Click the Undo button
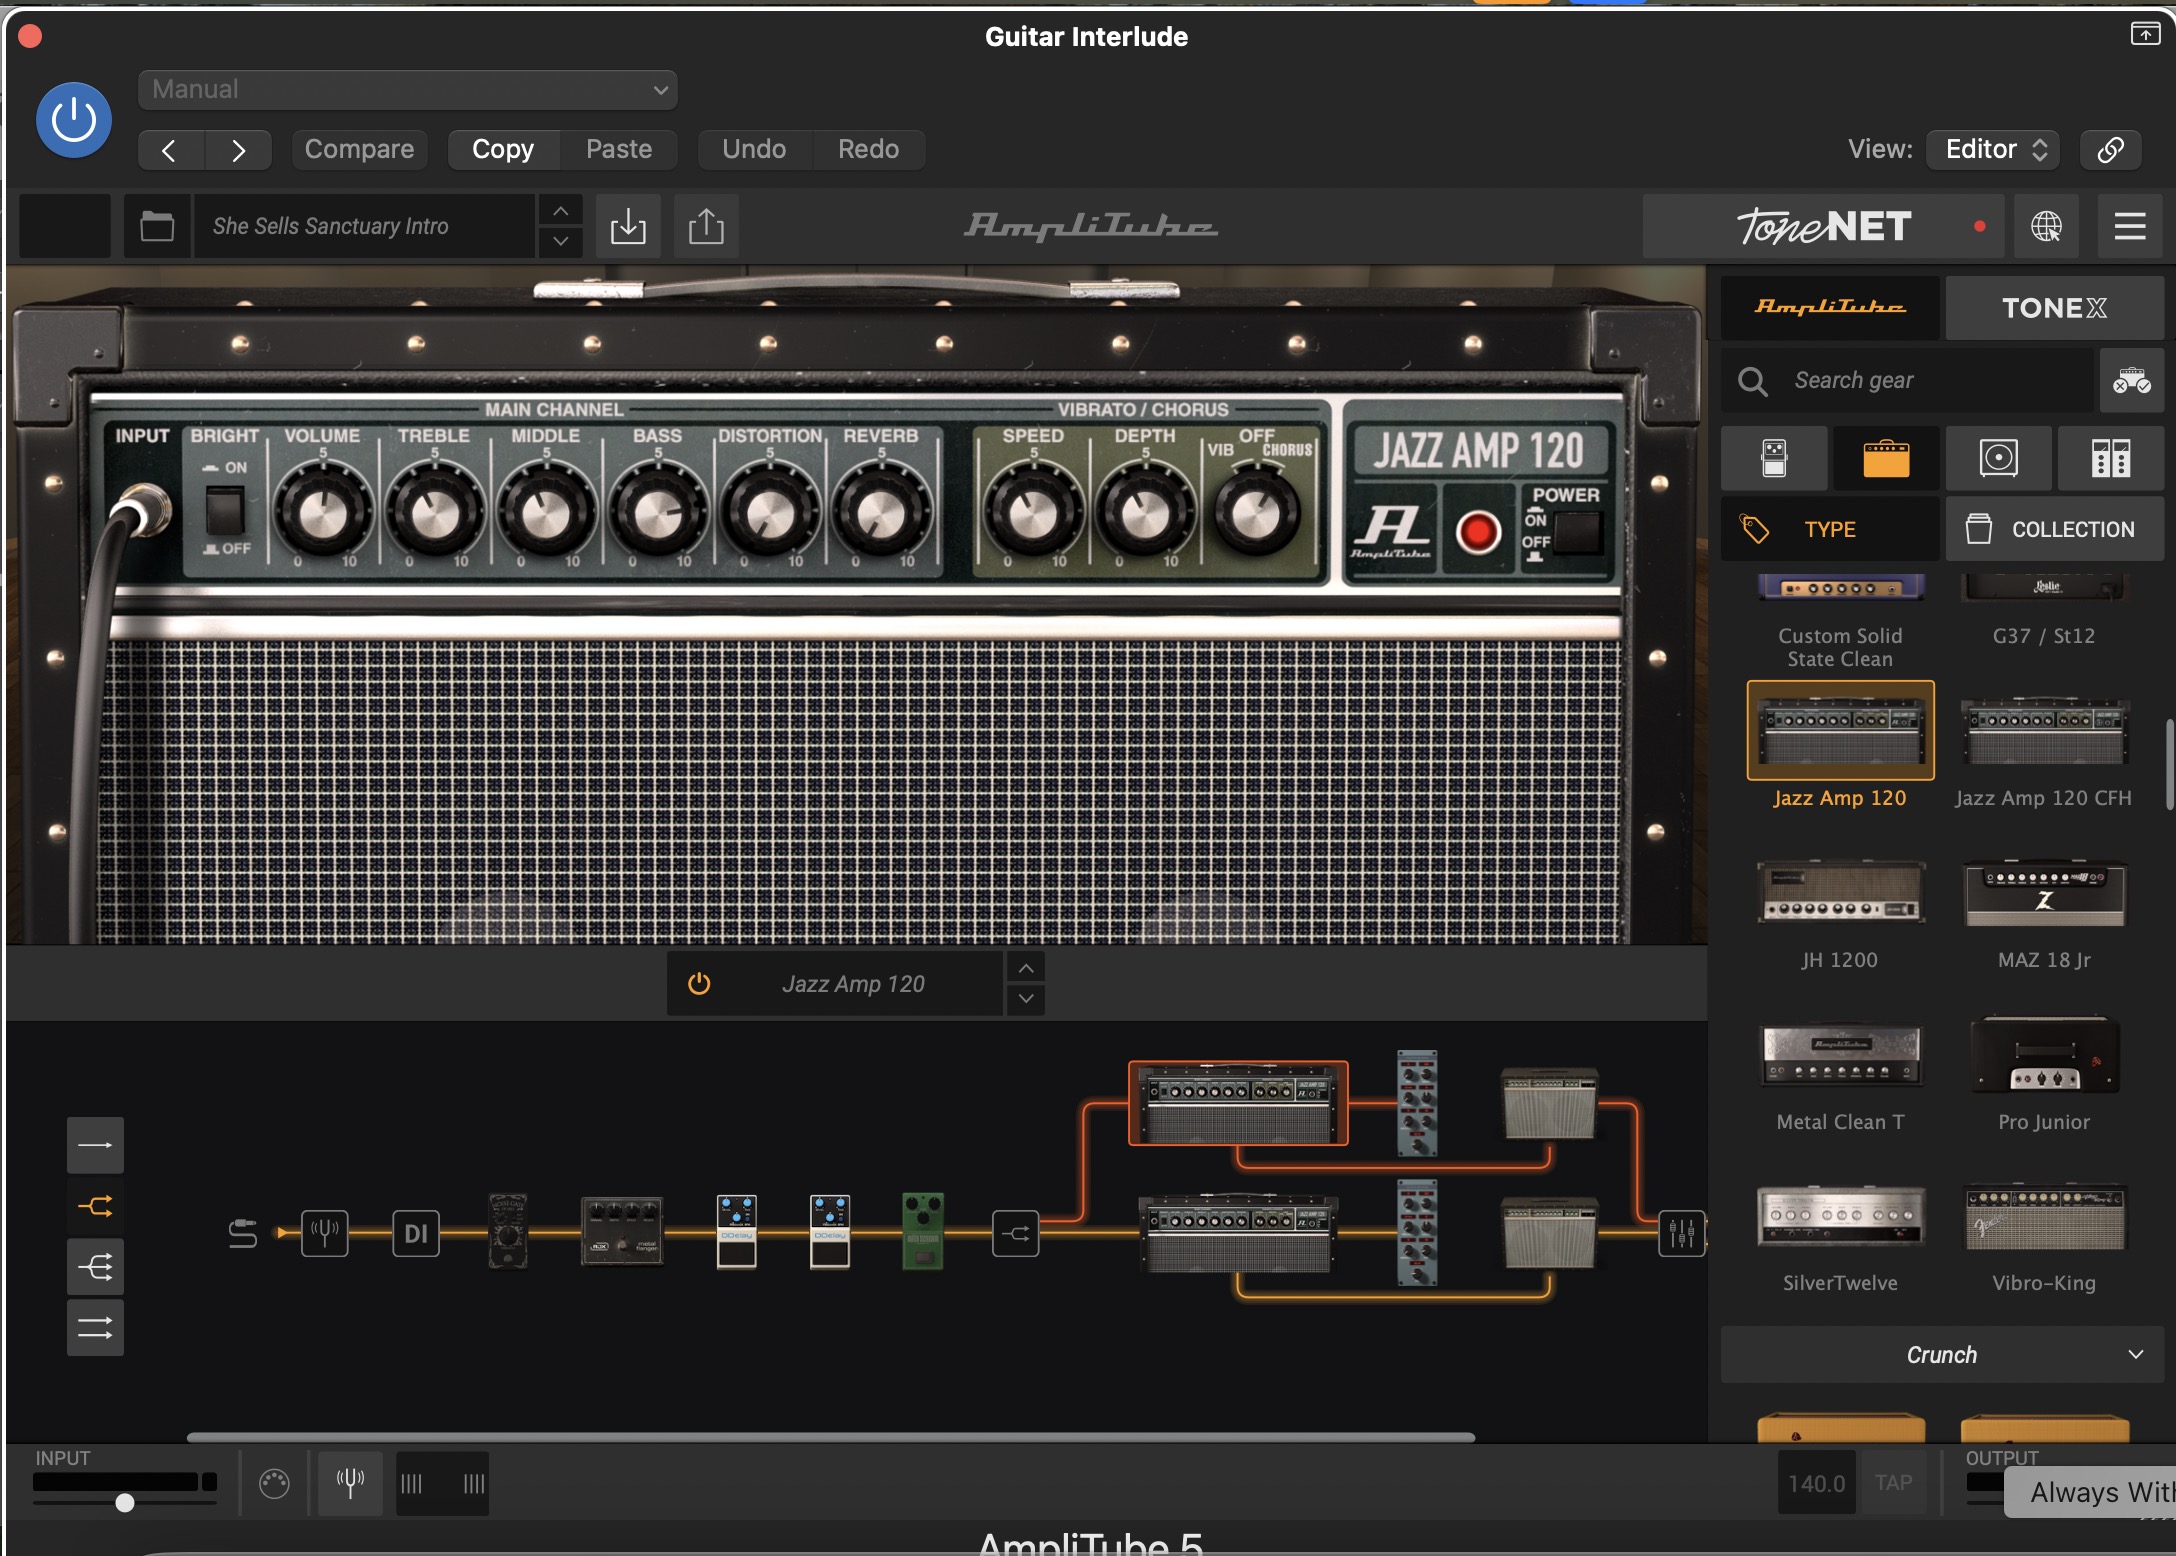The image size is (2176, 1556). coord(754,150)
